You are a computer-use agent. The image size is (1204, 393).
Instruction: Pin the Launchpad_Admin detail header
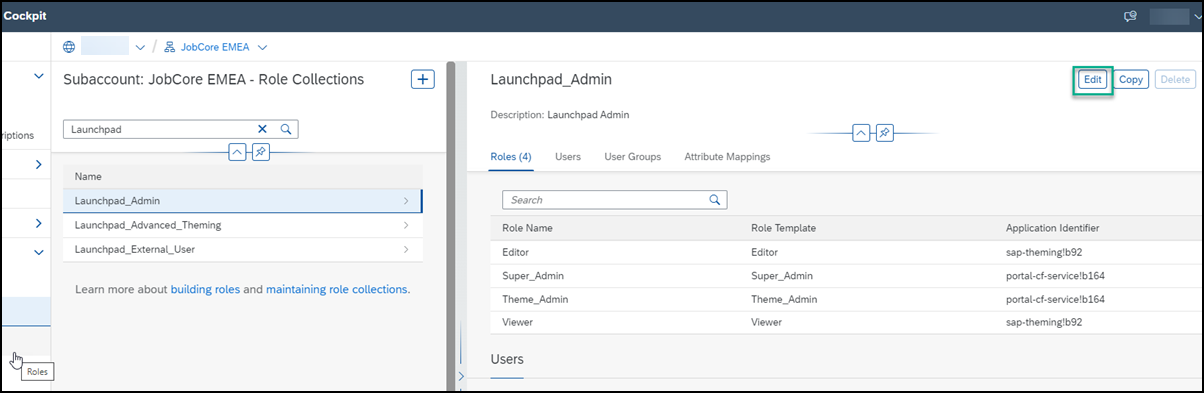[x=884, y=133]
